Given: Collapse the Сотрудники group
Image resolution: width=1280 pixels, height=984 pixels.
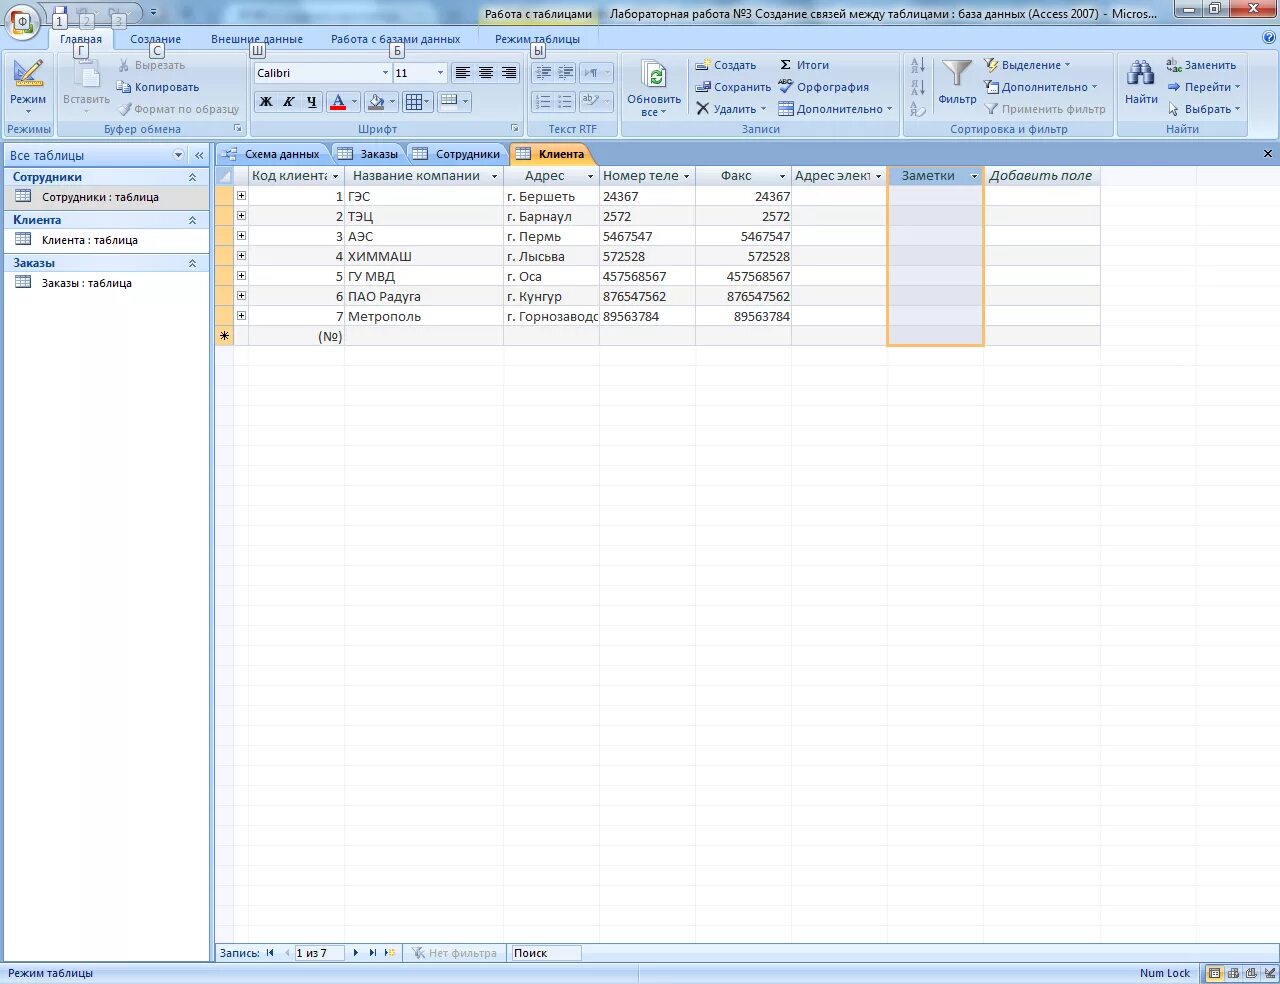Looking at the screenshot, I should point(192,177).
